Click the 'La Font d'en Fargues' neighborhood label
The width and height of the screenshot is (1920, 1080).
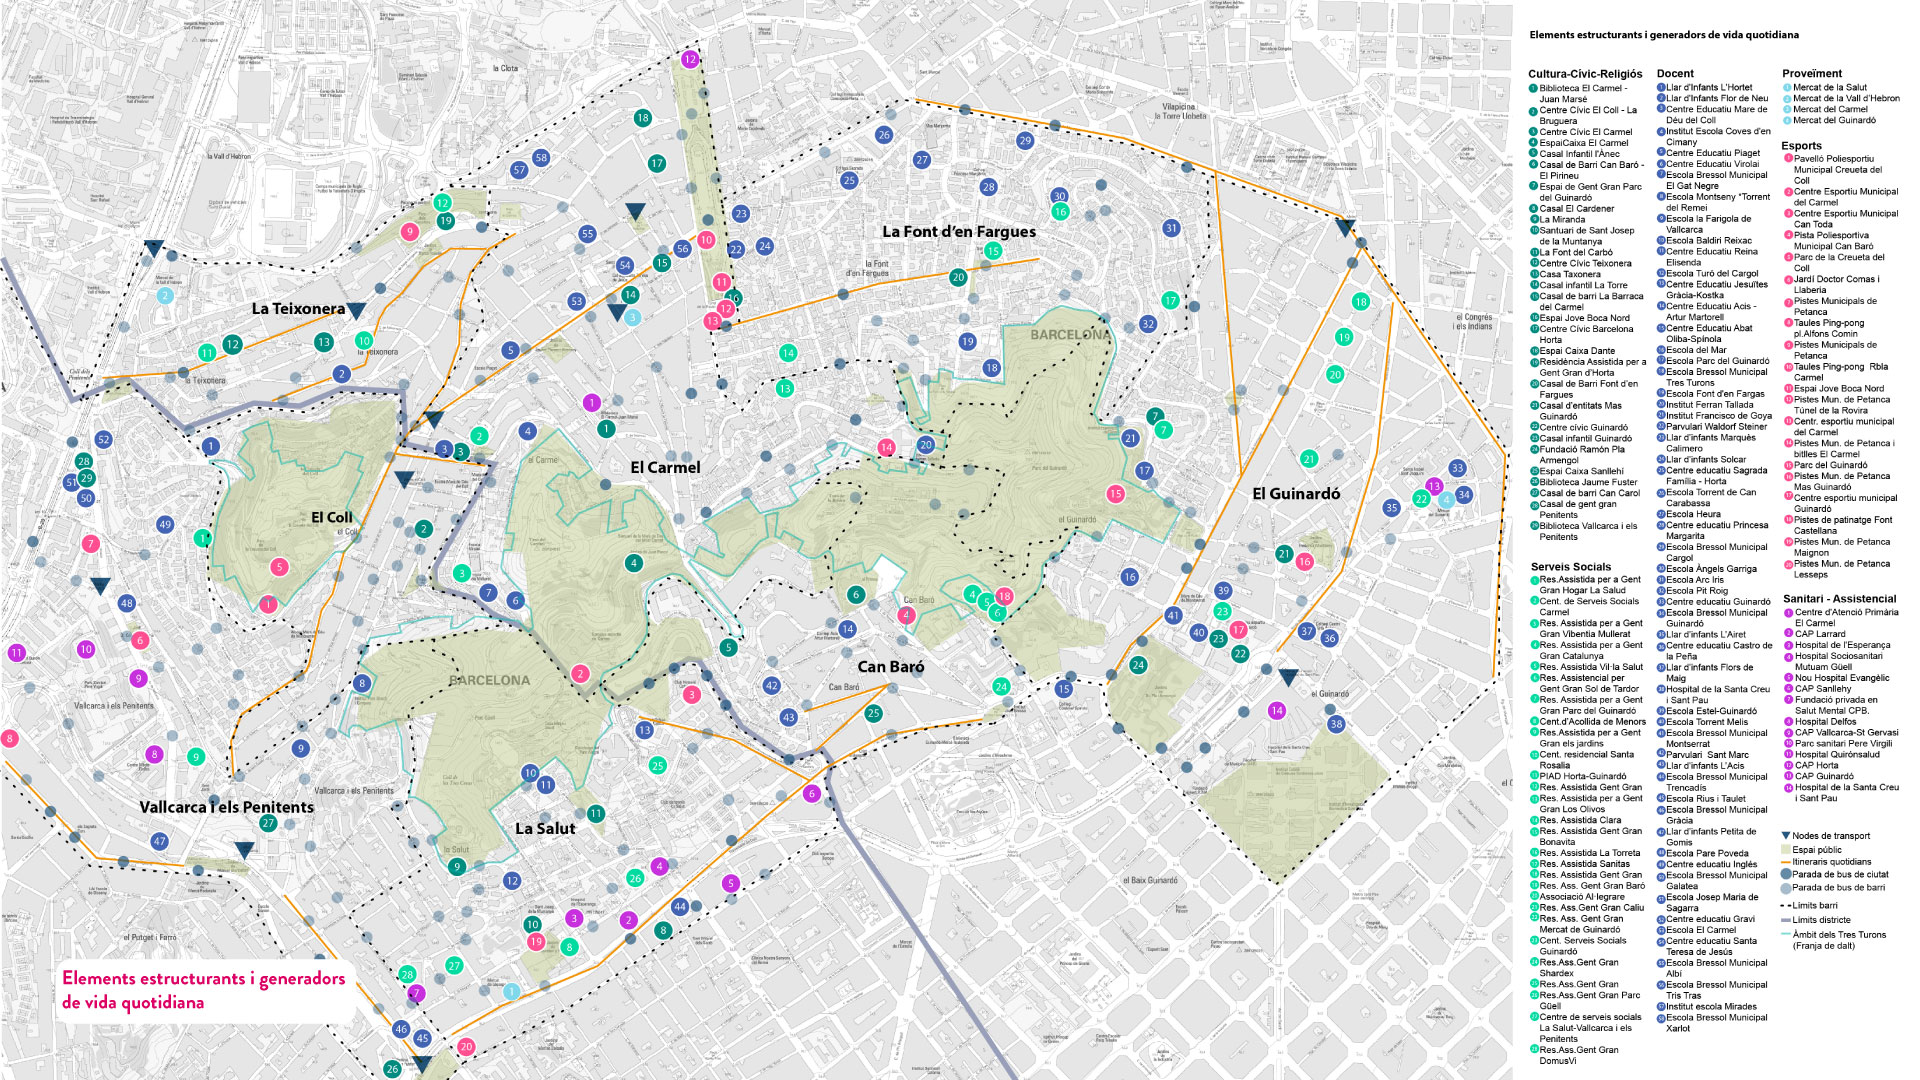click(x=959, y=231)
